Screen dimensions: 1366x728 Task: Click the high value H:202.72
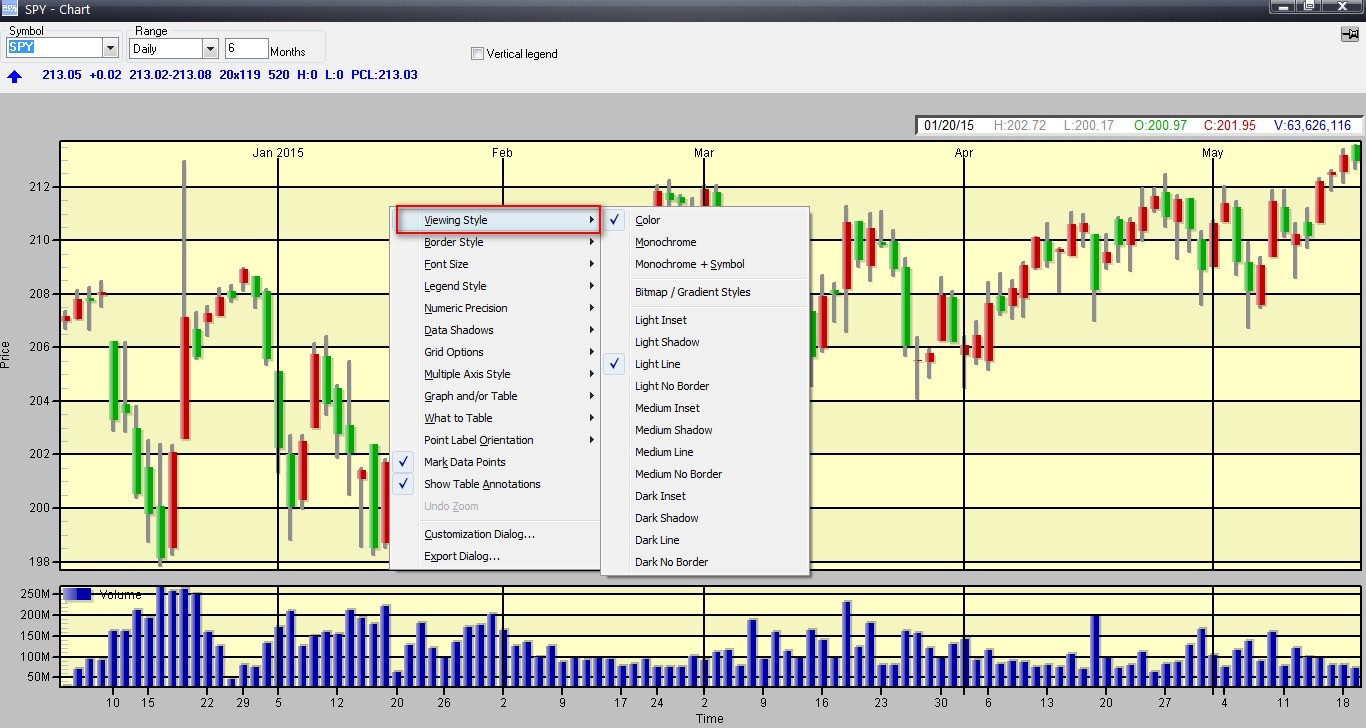pyautogui.click(x=1020, y=126)
